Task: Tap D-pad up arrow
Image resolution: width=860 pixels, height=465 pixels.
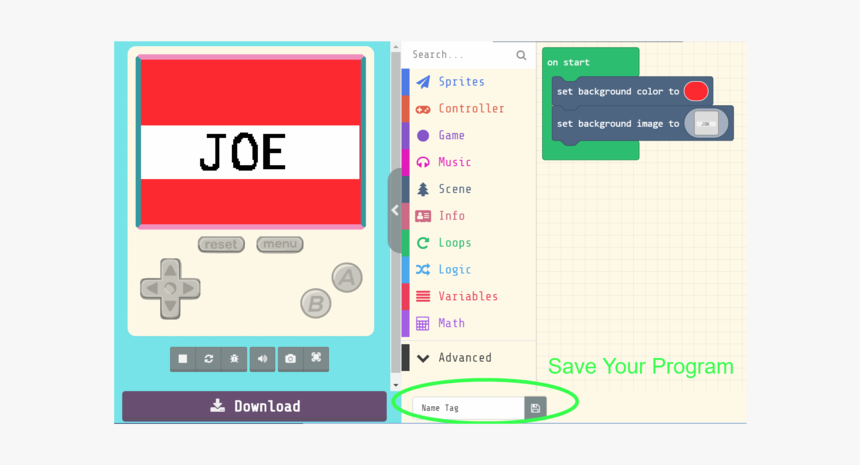Action: [x=171, y=269]
